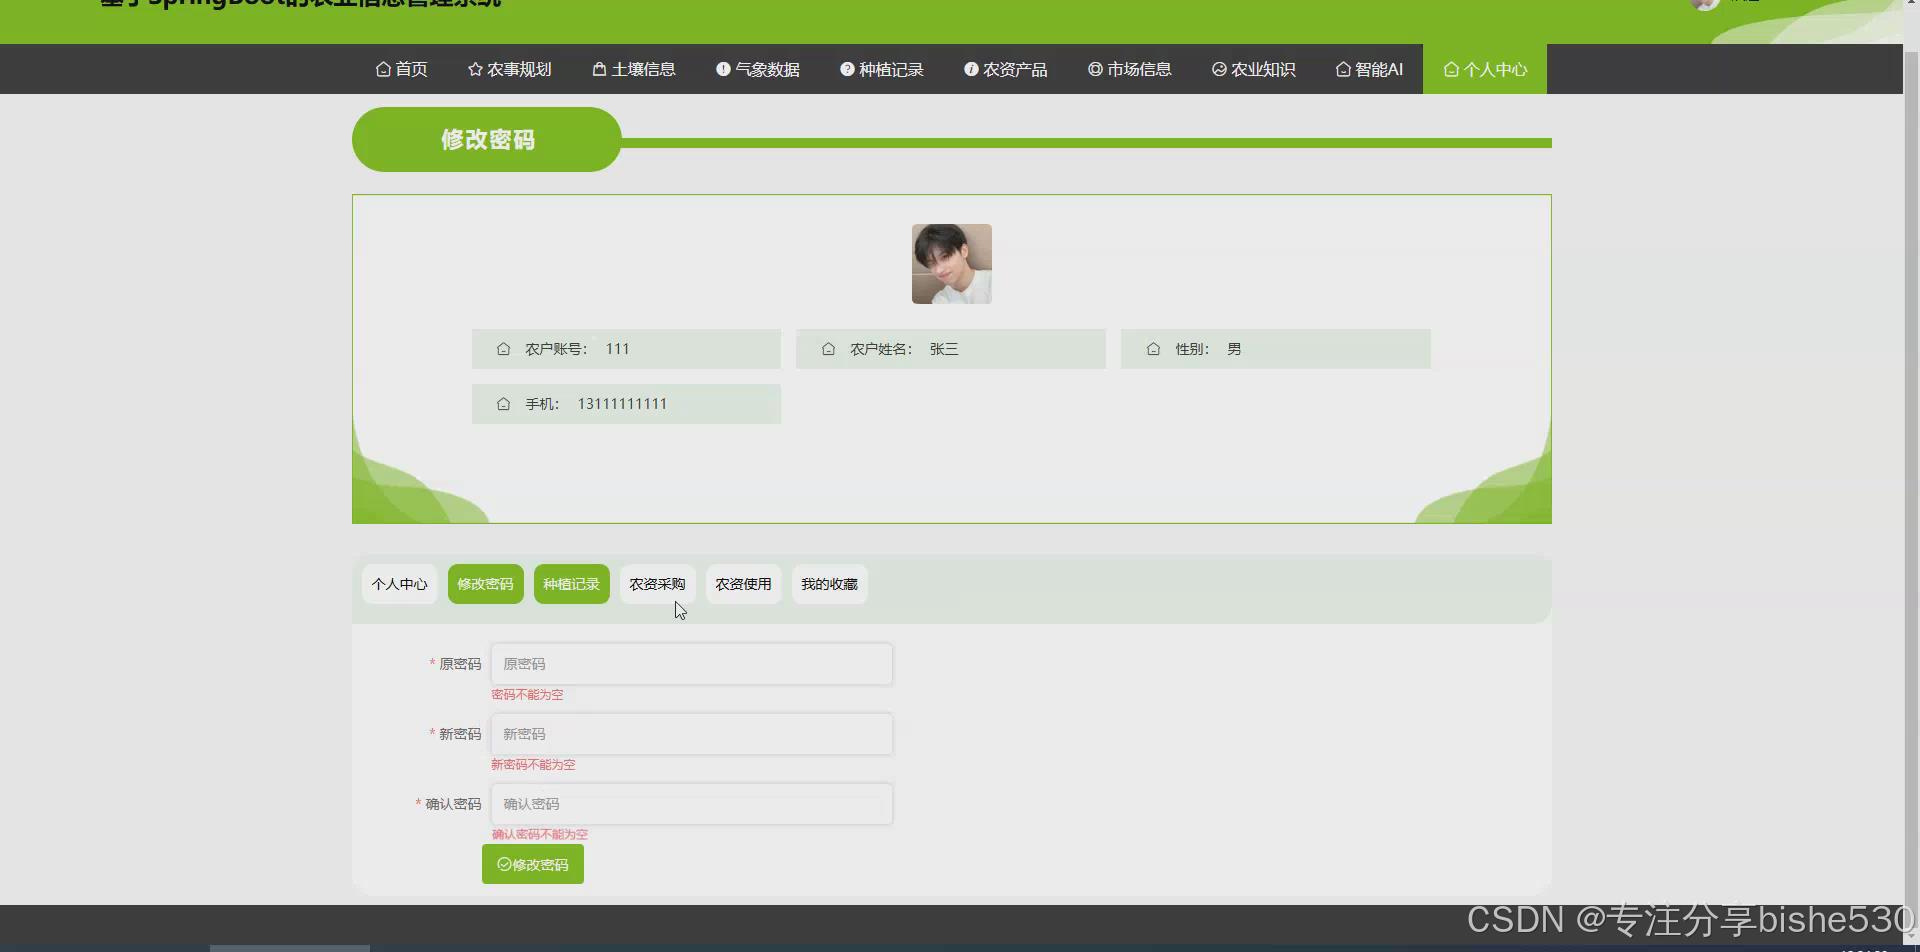Focus the 原密码 input field
Screen dimensions: 1920x952
coord(691,664)
